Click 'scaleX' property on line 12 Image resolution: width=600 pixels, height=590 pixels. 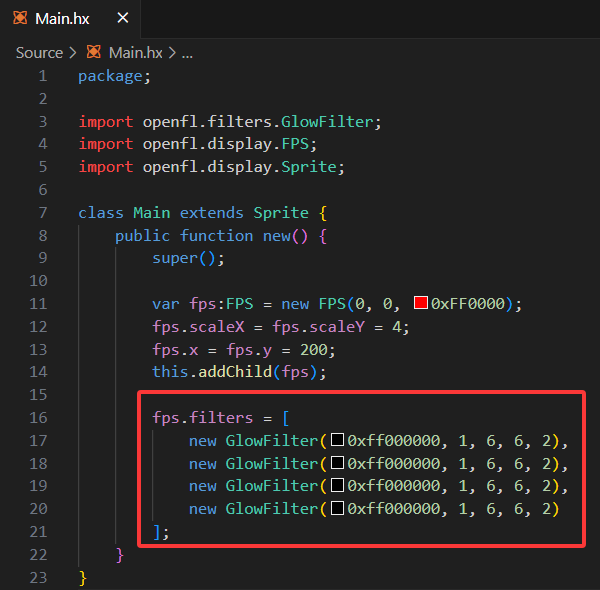click(217, 327)
